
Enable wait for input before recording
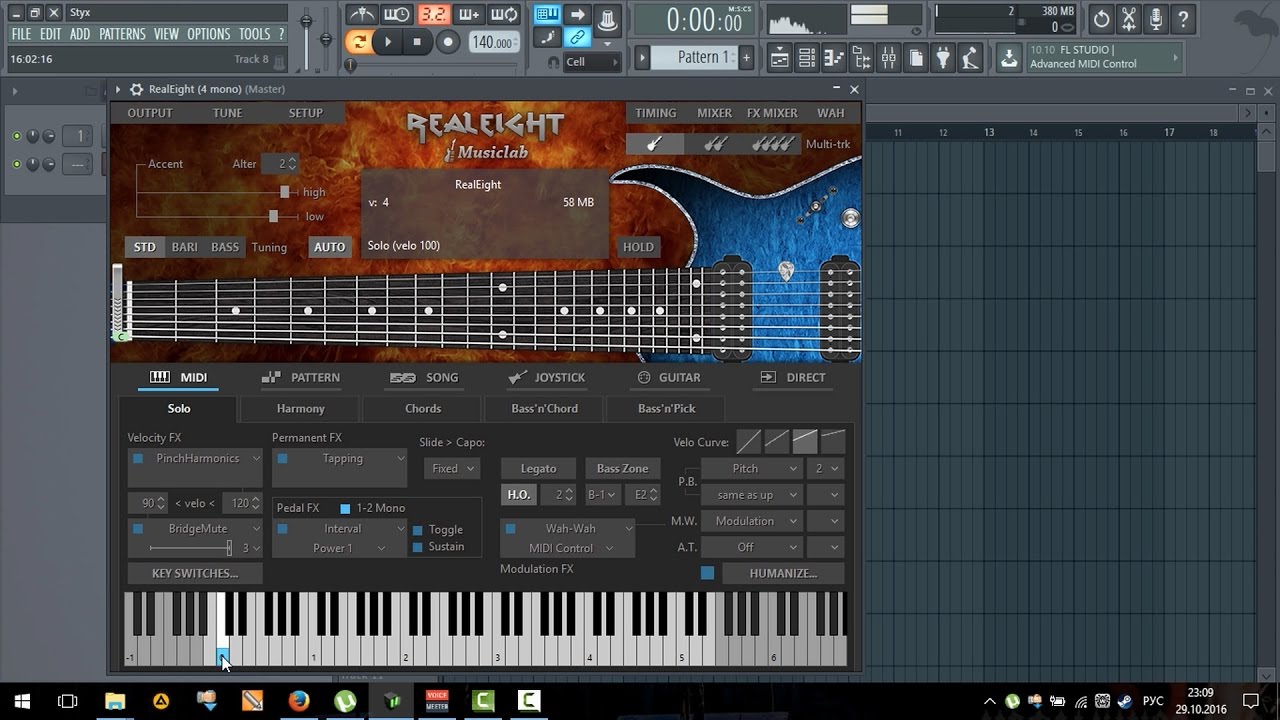pyautogui.click(x=397, y=15)
